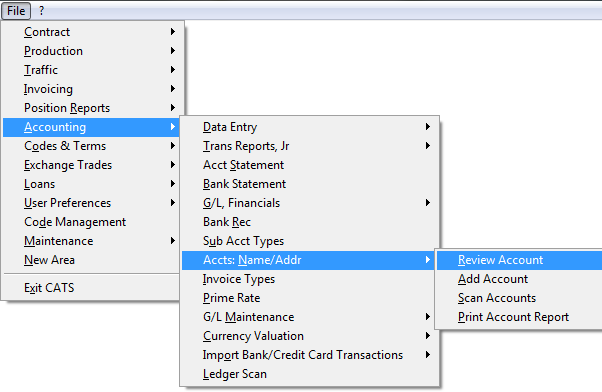
Task: Expand Trans Reports, Jr submenu
Action: (309, 146)
